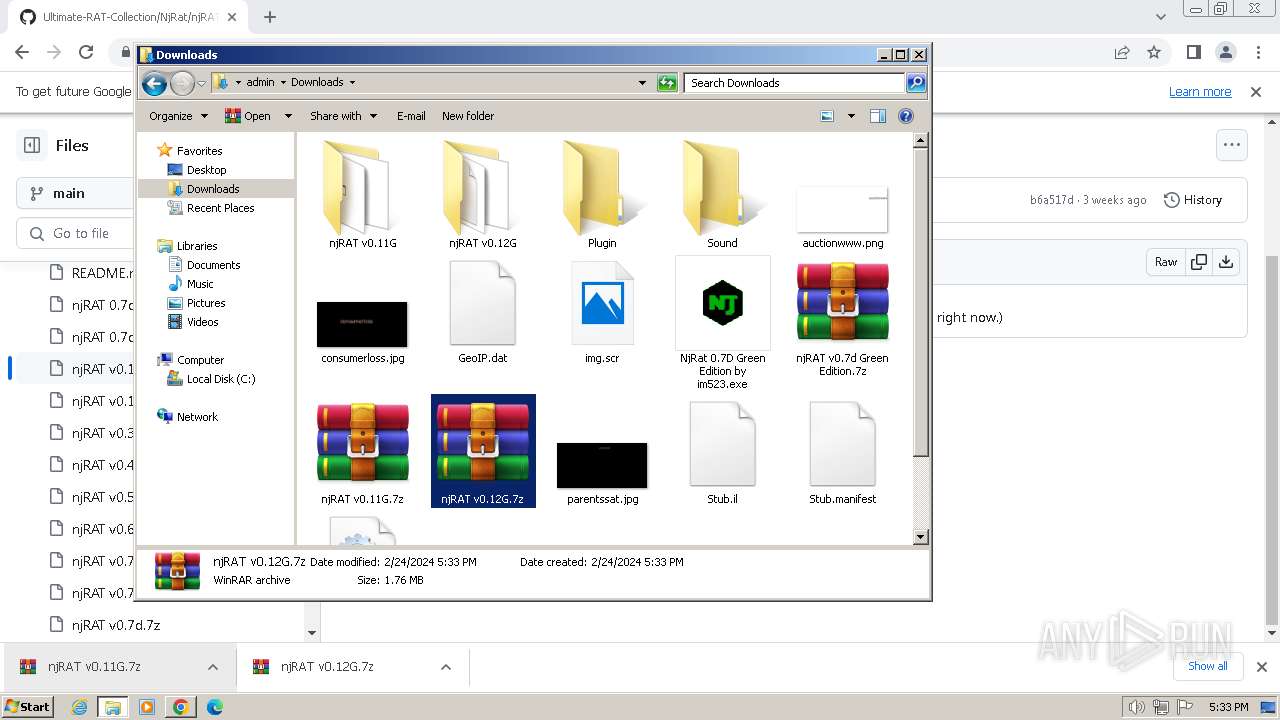Viewport: 1280px width, 720px height.
Task: Click Open in Explorer toolbar
Action: coord(248,116)
